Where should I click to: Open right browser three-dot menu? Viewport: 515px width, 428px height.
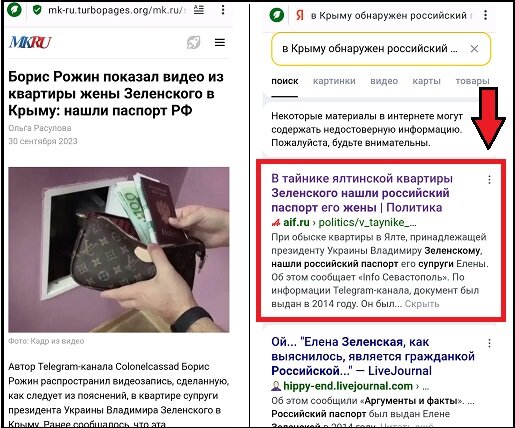(x=485, y=15)
